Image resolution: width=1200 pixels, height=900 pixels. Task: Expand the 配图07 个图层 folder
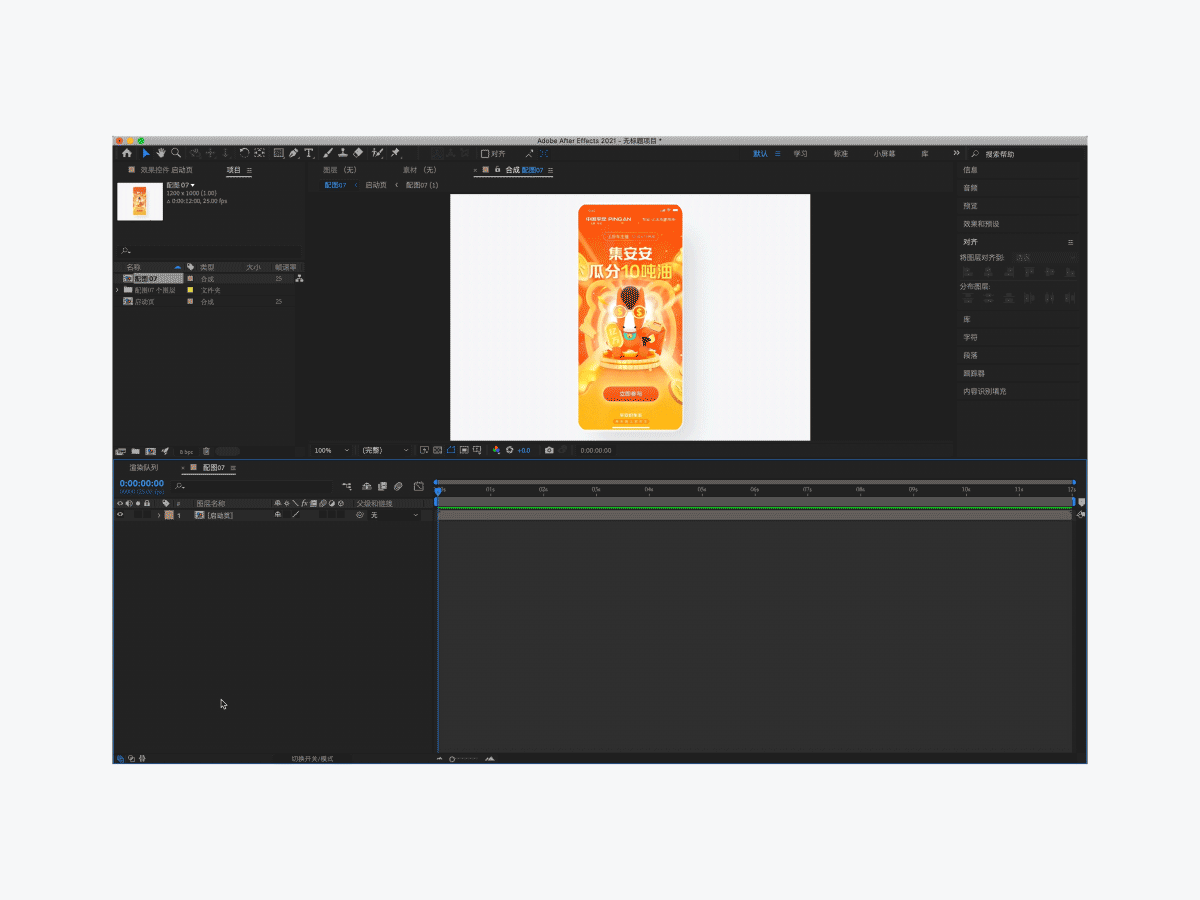coord(117,290)
